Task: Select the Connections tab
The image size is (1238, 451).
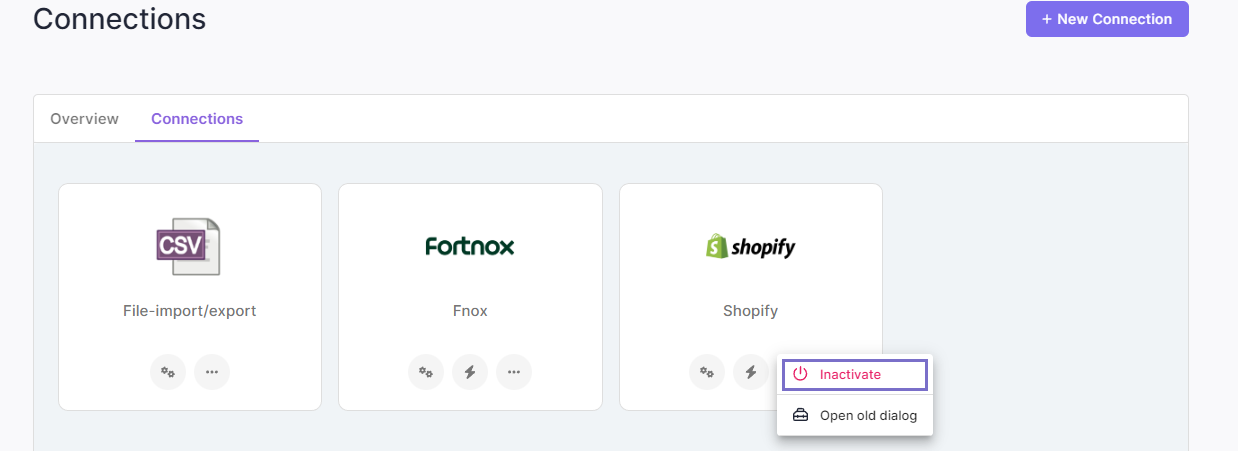Action: click(197, 119)
